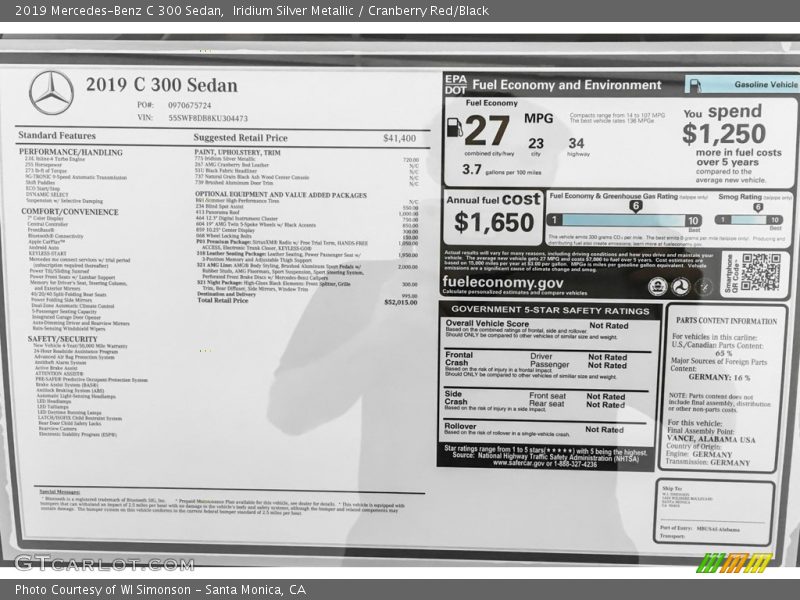
Task: Click the fuel pump icon beside 27 MPG
Action: click(x=455, y=127)
